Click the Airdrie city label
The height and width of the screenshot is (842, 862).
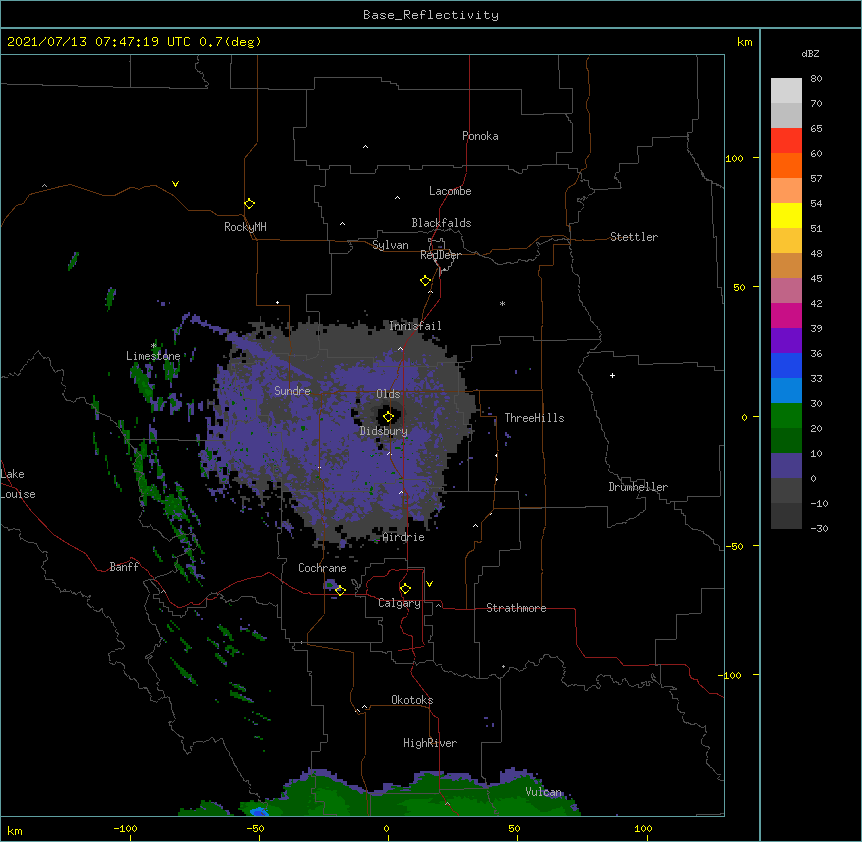tap(403, 537)
